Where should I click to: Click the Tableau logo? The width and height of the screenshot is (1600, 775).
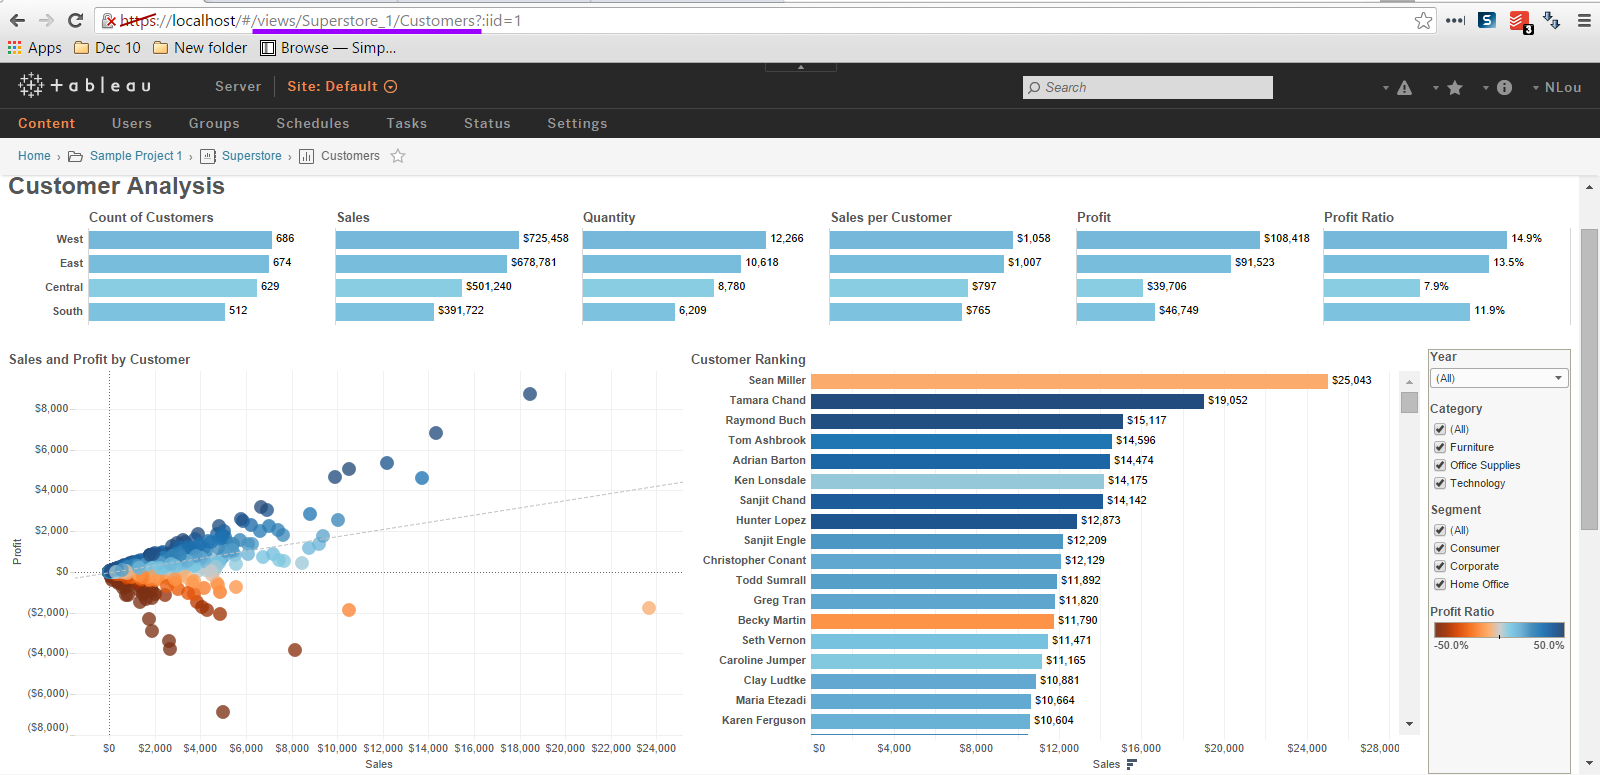point(85,86)
